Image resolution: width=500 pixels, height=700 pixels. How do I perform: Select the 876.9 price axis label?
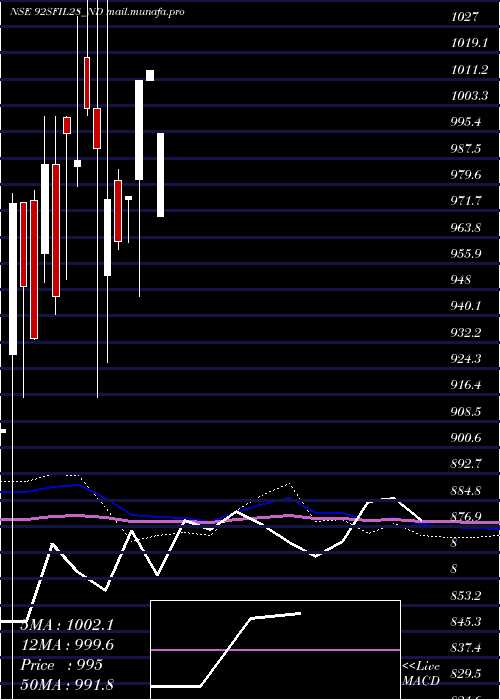click(466, 517)
